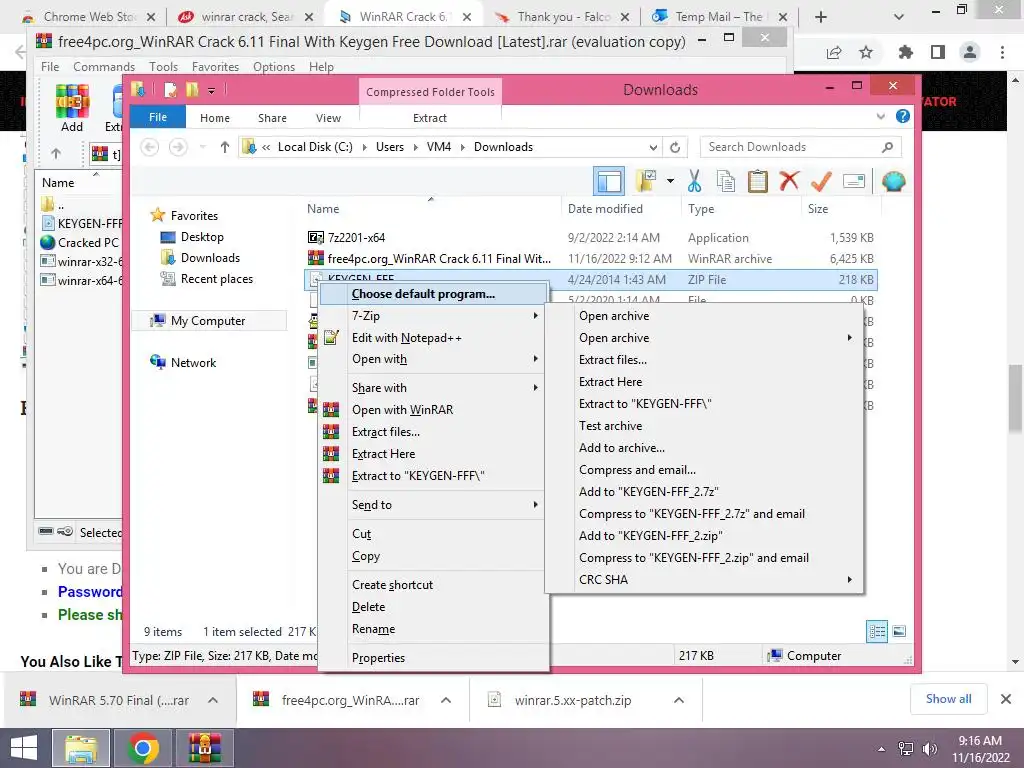Click Delete in context menu
The height and width of the screenshot is (768, 1024).
[x=368, y=607]
